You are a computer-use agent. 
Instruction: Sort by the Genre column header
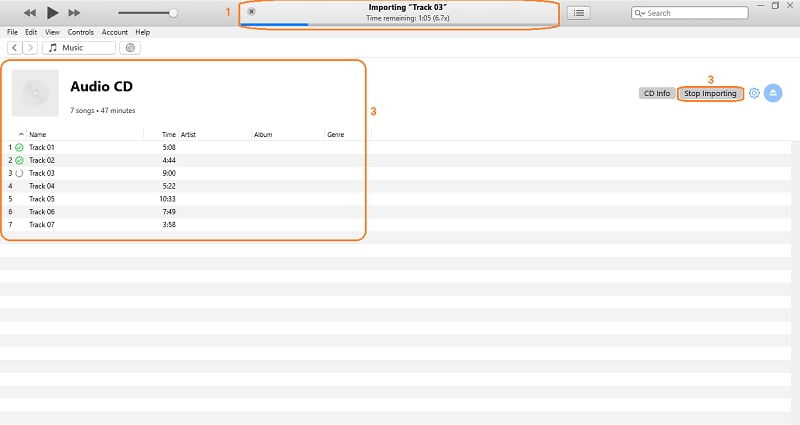[336, 135]
